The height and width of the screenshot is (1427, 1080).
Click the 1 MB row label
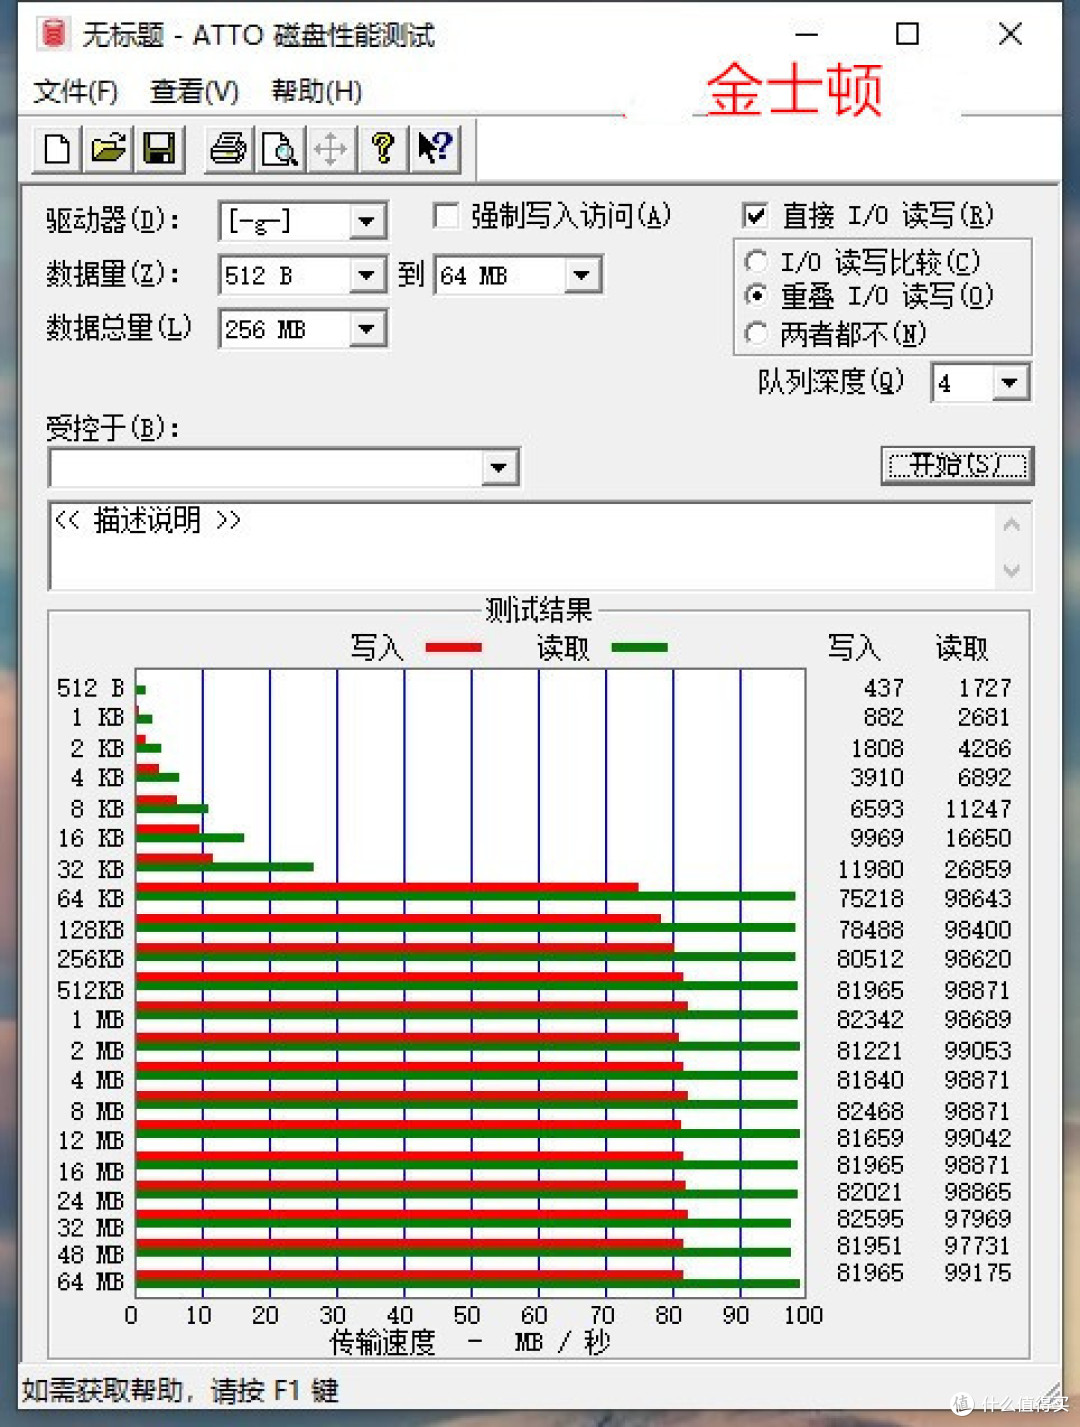coord(97,1020)
